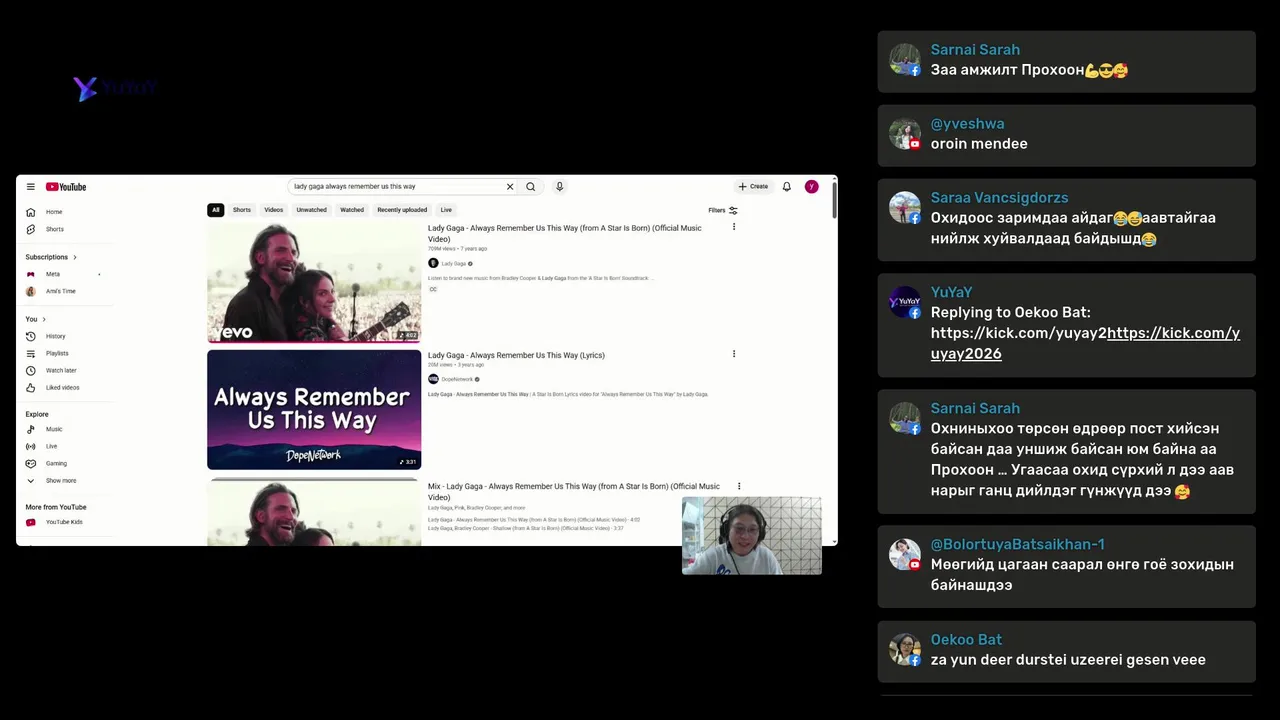Viewport: 1280px width, 720px height.
Task: Click the @BolortuyaBatsaikhan-1 chat username
Action: point(1017,544)
